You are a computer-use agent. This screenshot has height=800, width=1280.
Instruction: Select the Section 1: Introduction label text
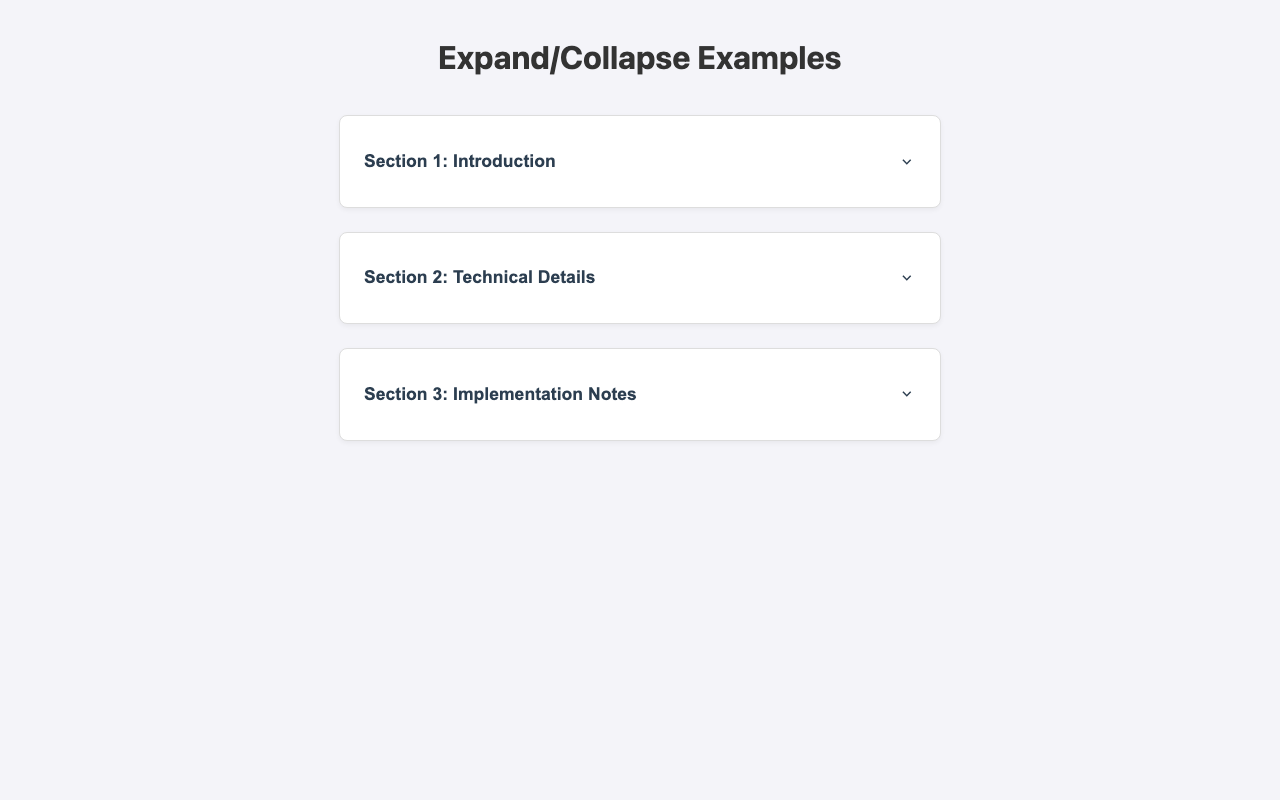click(x=460, y=161)
